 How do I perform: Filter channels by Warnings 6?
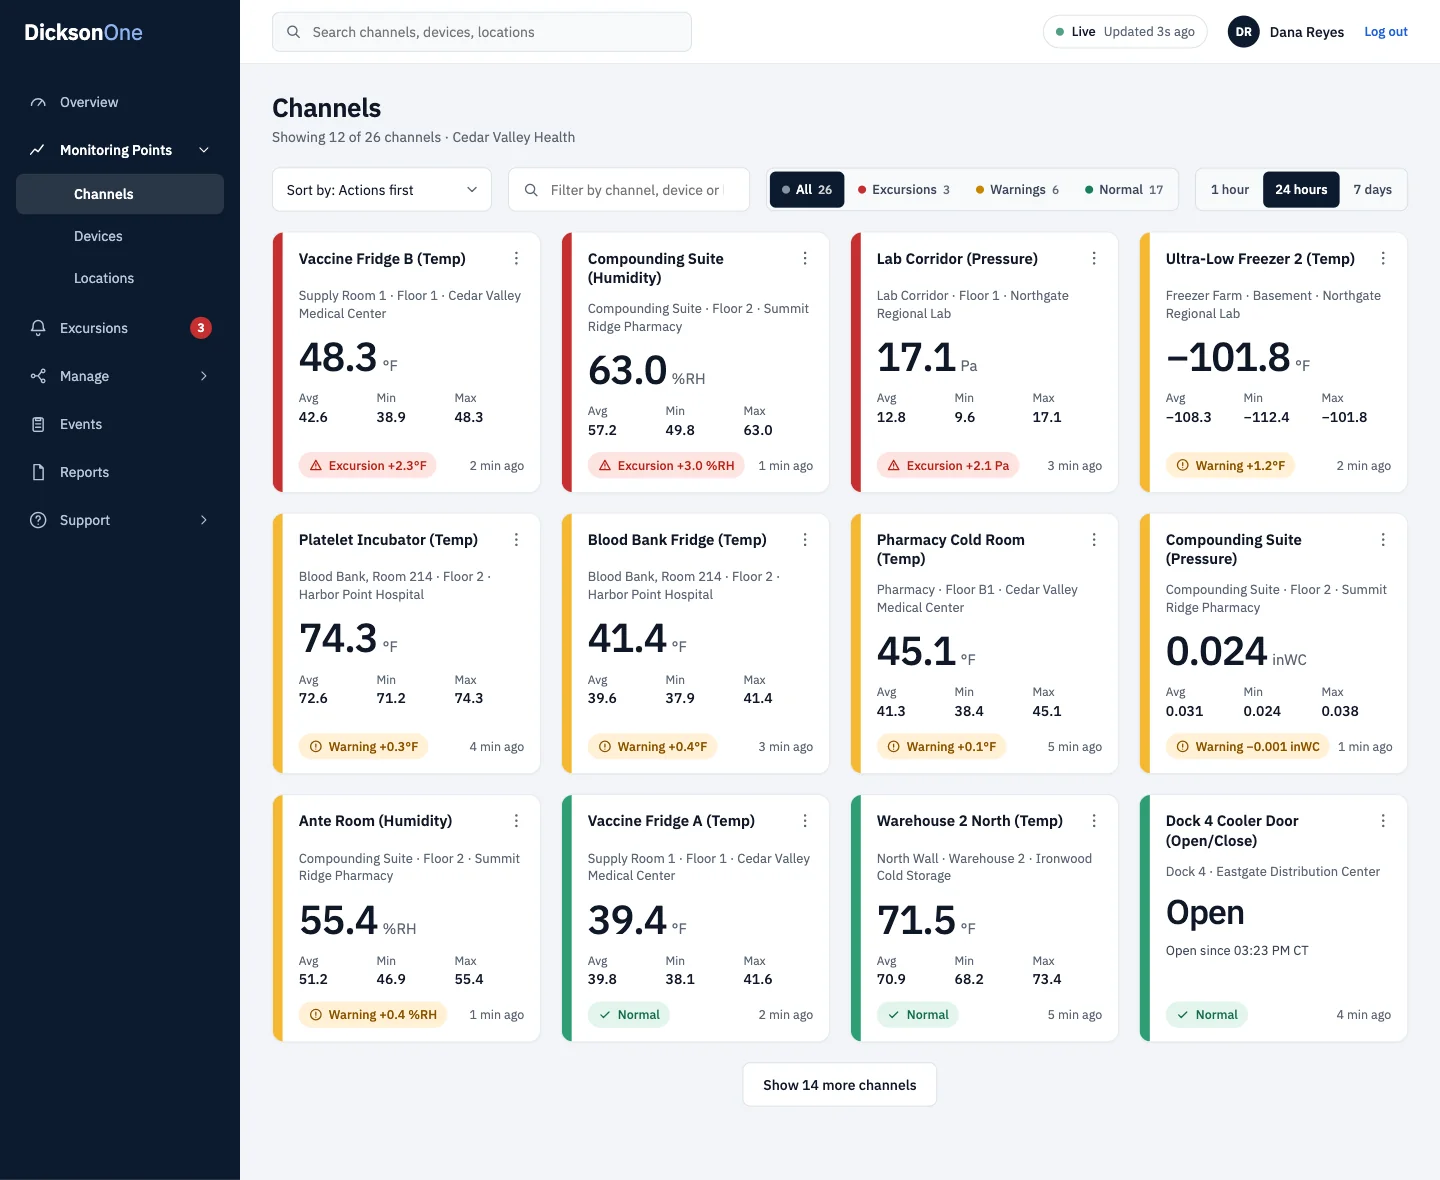pos(1017,190)
